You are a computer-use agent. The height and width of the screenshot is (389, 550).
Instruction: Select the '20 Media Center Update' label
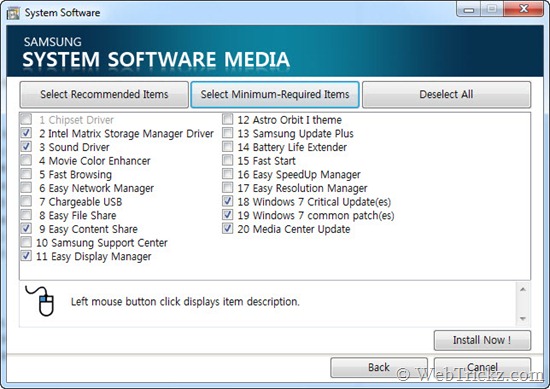pyautogui.click(x=294, y=229)
